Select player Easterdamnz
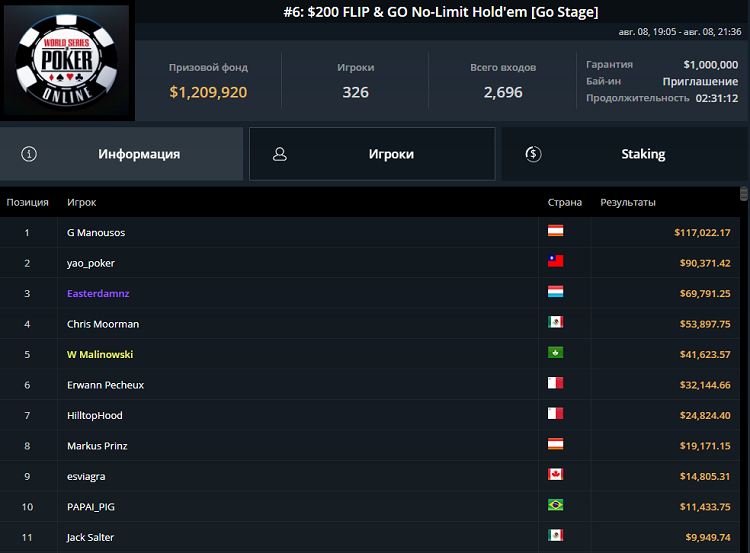The width and height of the screenshot is (750, 553). coord(98,294)
